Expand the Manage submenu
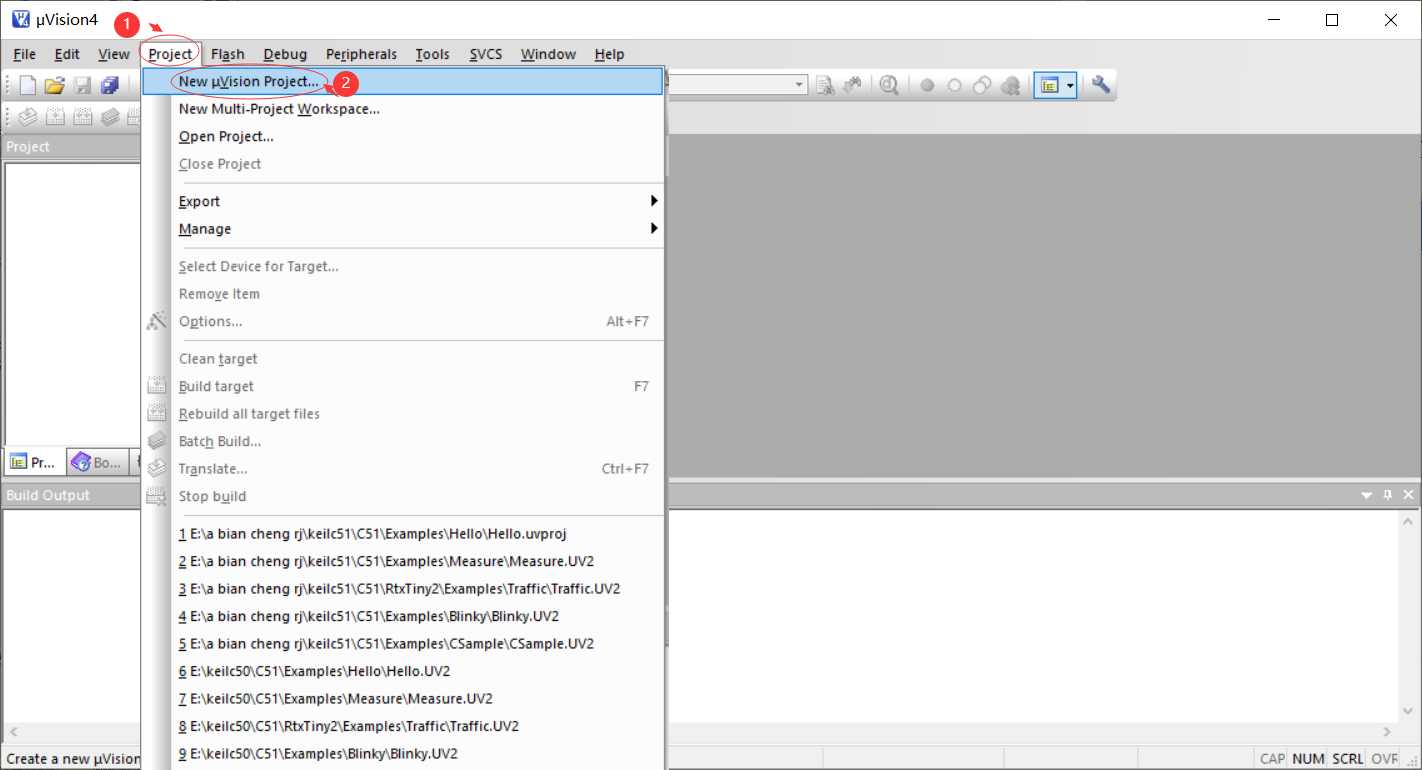Screen dimensions: 1422x770 tap(403, 229)
